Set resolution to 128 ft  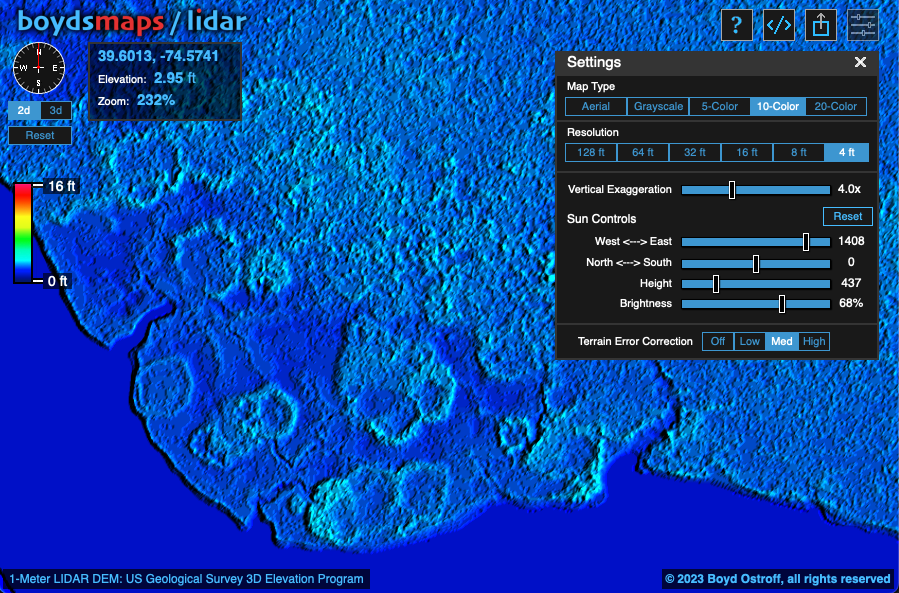[x=591, y=152]
